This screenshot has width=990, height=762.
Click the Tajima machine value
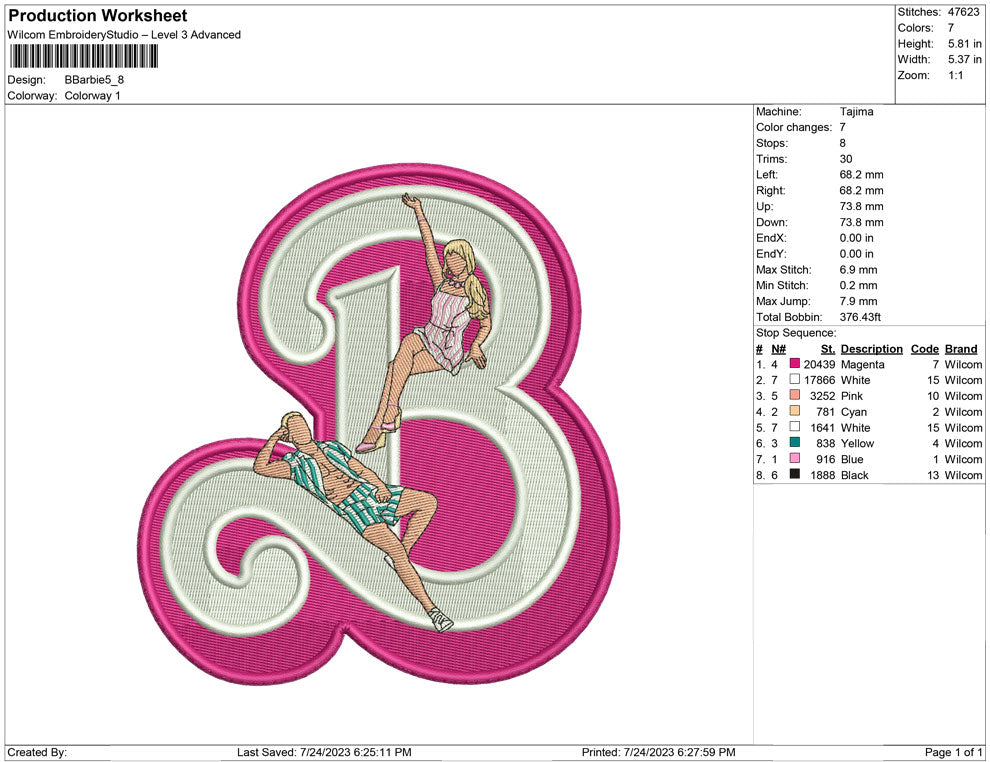(857, 112)
